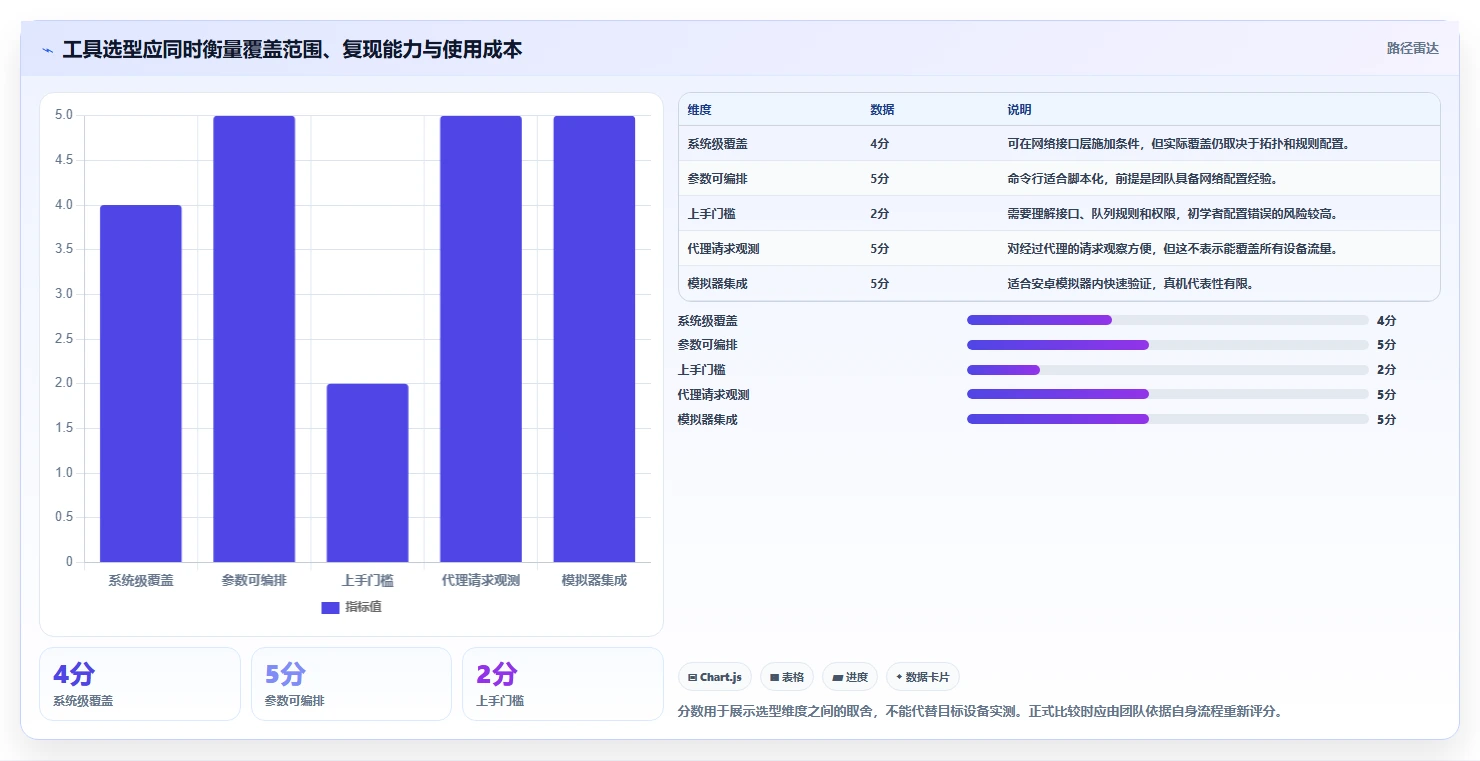Toggle the 指标值 legend color swatch

[330, 607]
